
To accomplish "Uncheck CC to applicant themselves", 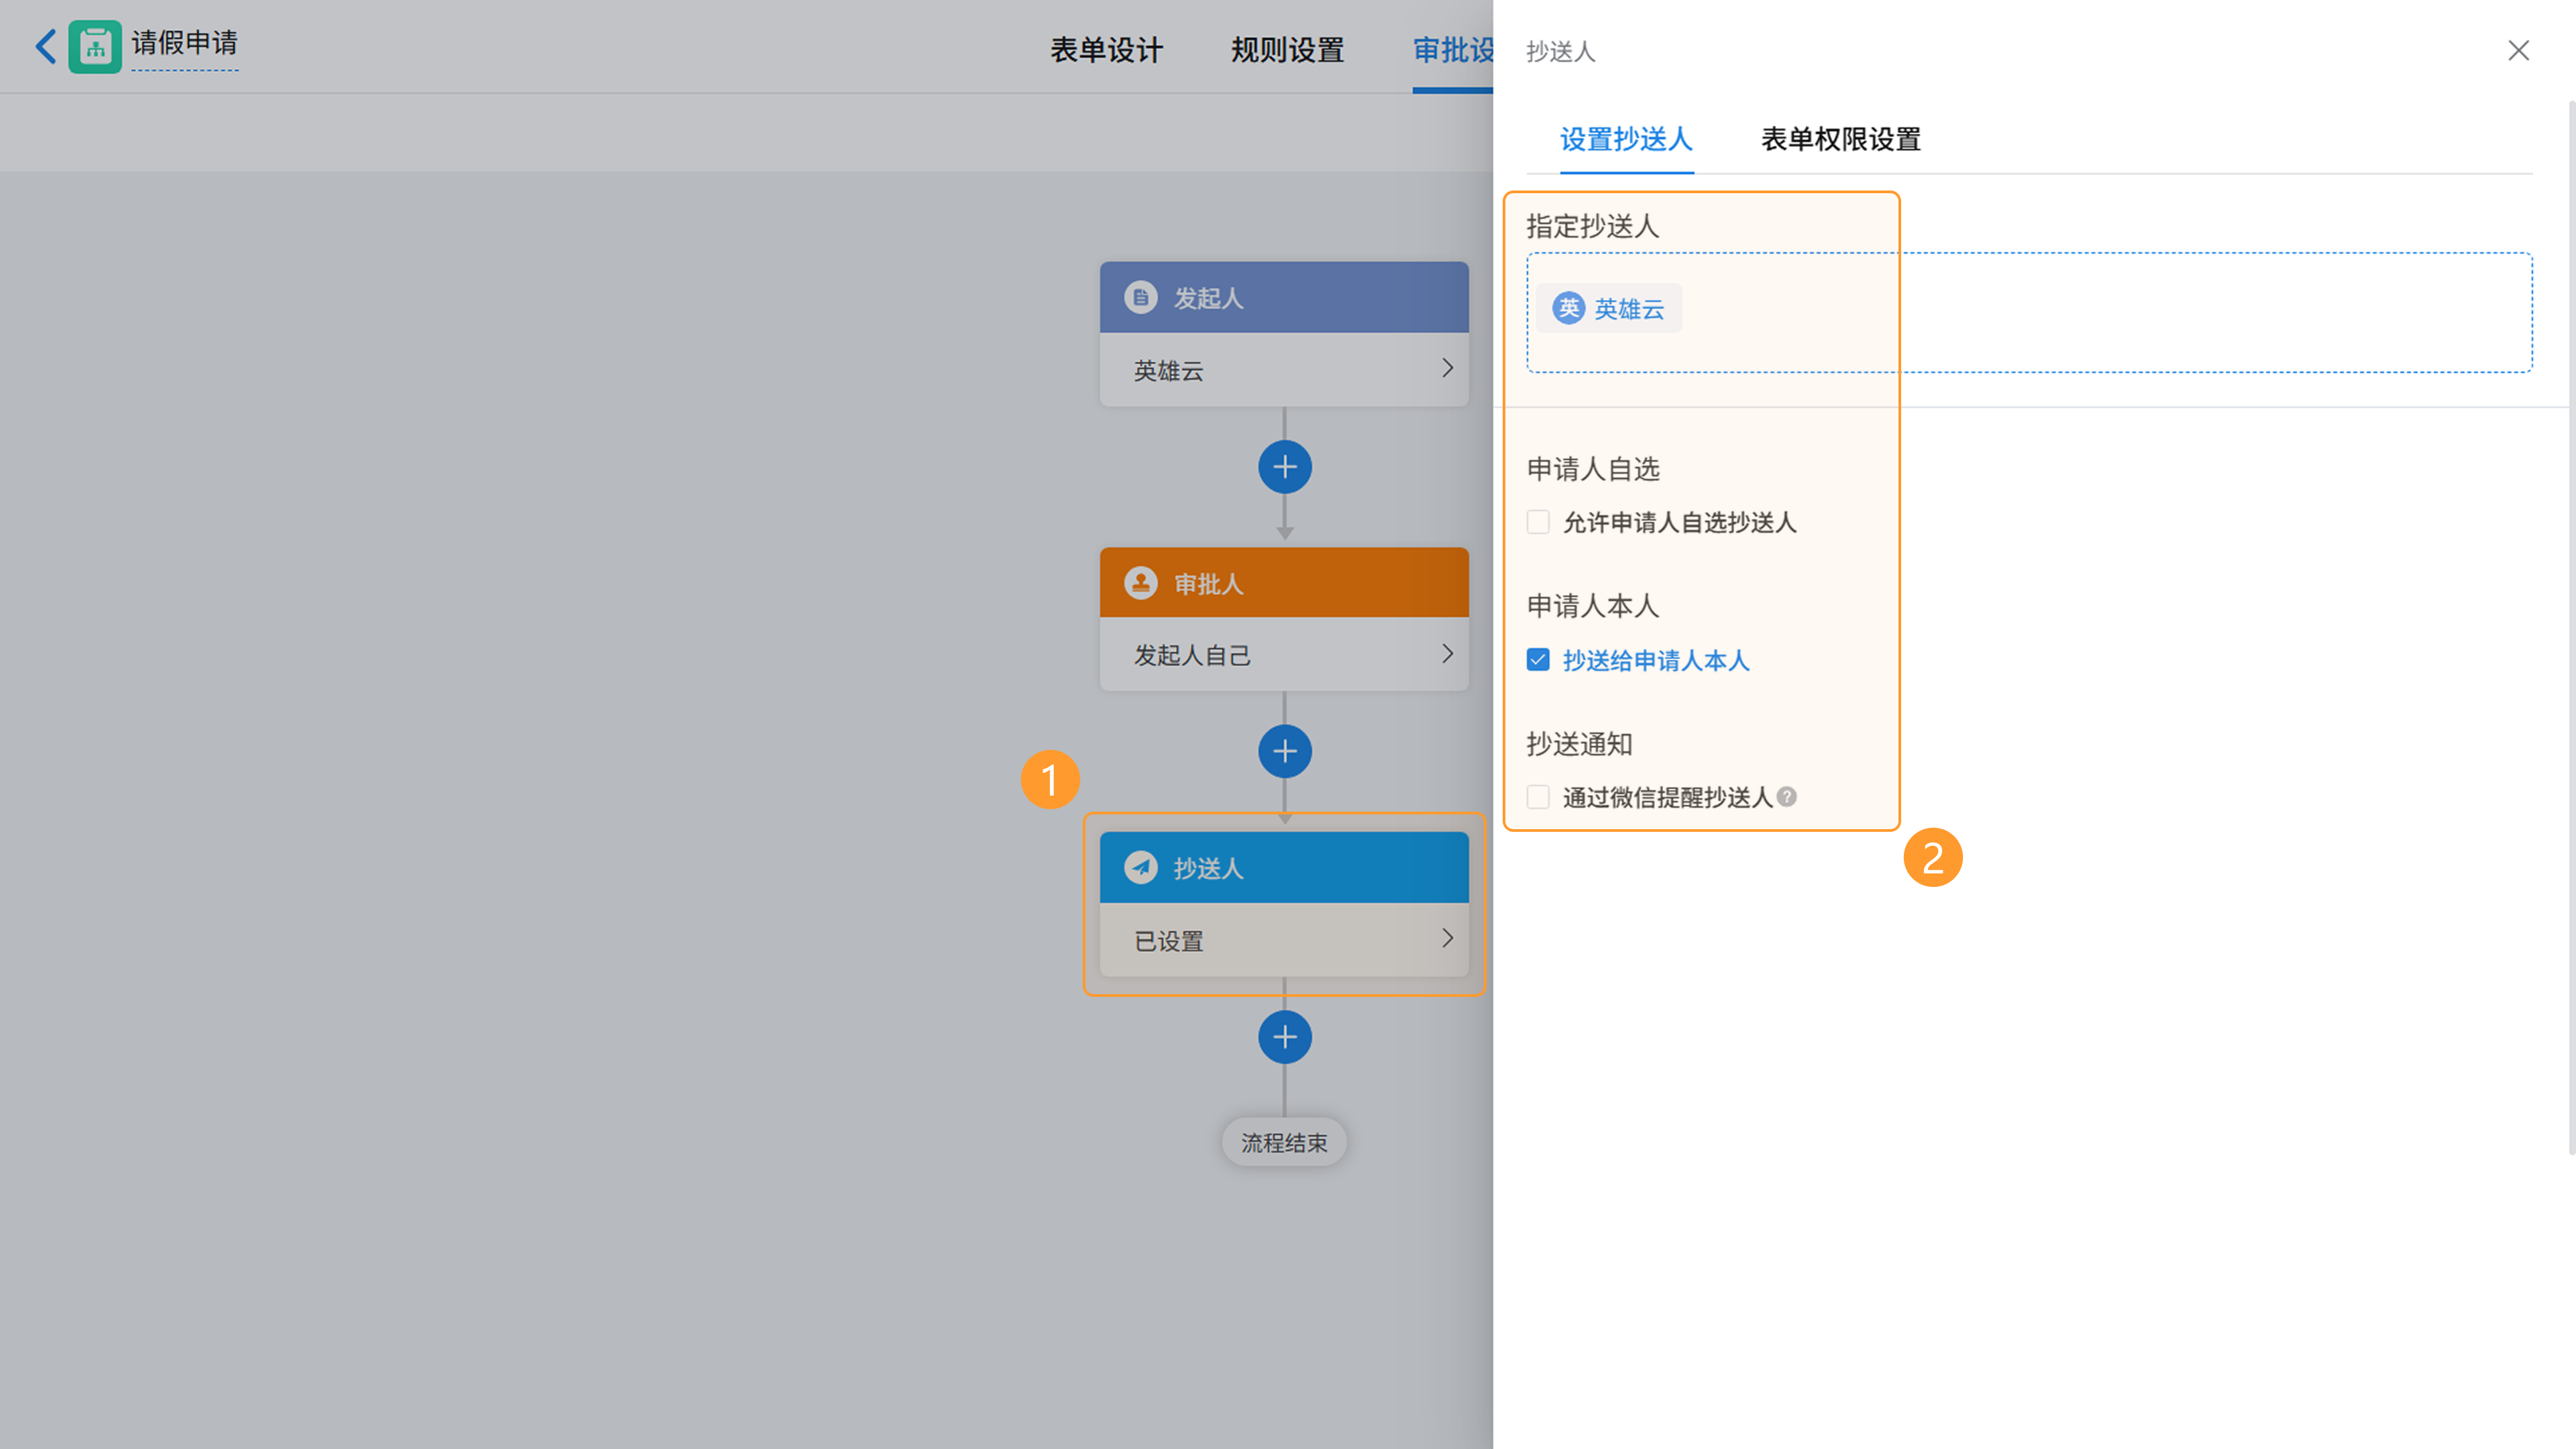I will coord(1538,660).
